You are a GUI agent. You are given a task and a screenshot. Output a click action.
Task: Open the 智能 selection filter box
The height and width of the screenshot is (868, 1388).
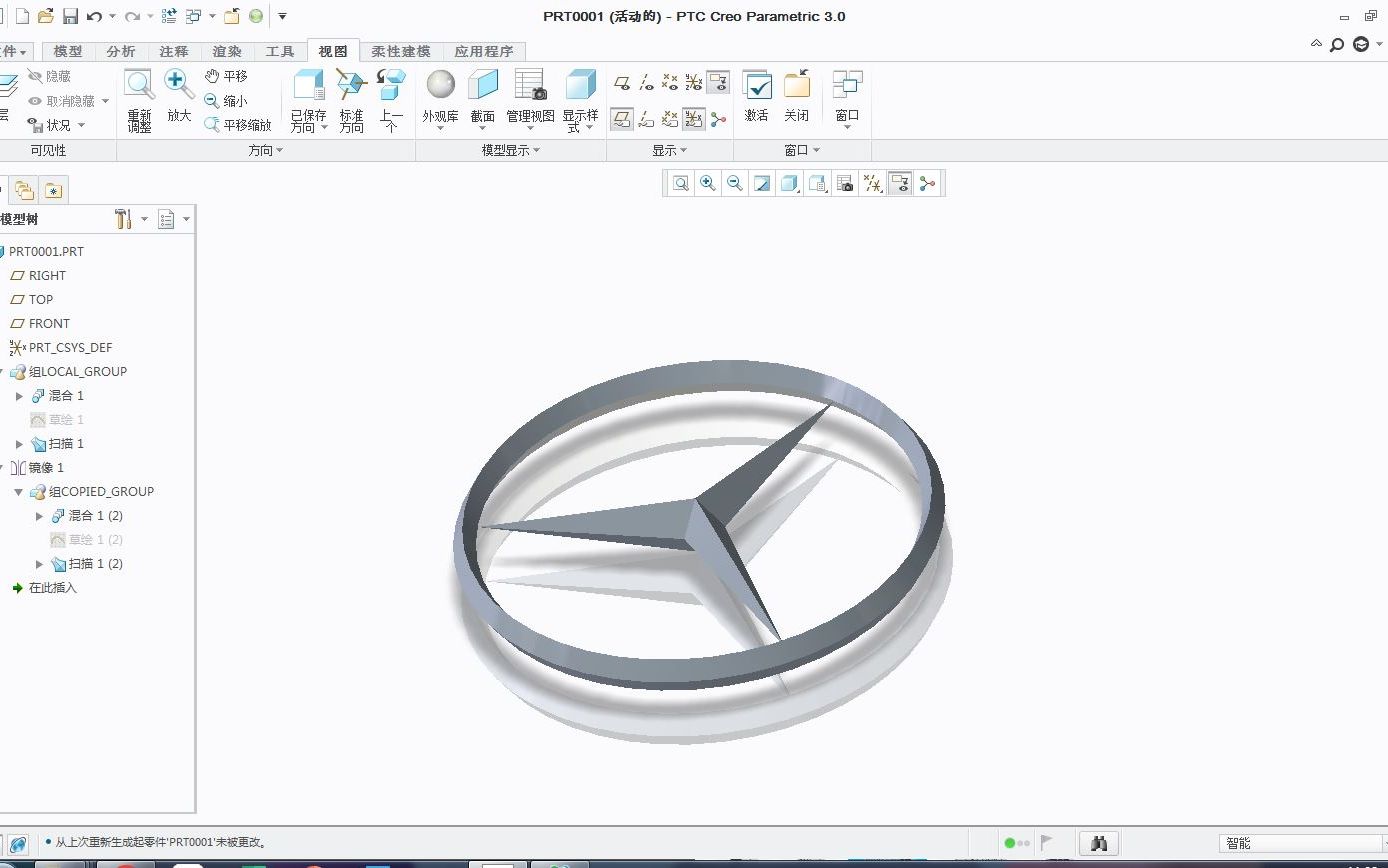click(1302, 843)
